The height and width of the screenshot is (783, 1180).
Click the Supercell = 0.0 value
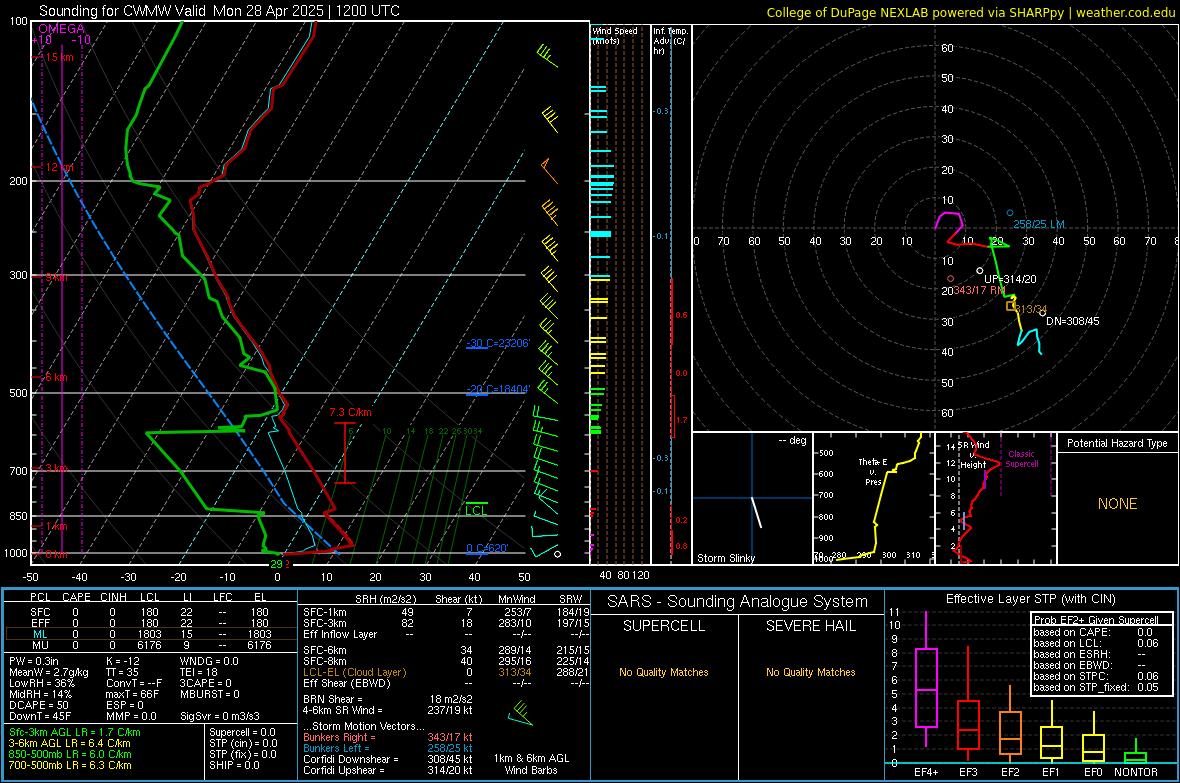coord(242,733)
